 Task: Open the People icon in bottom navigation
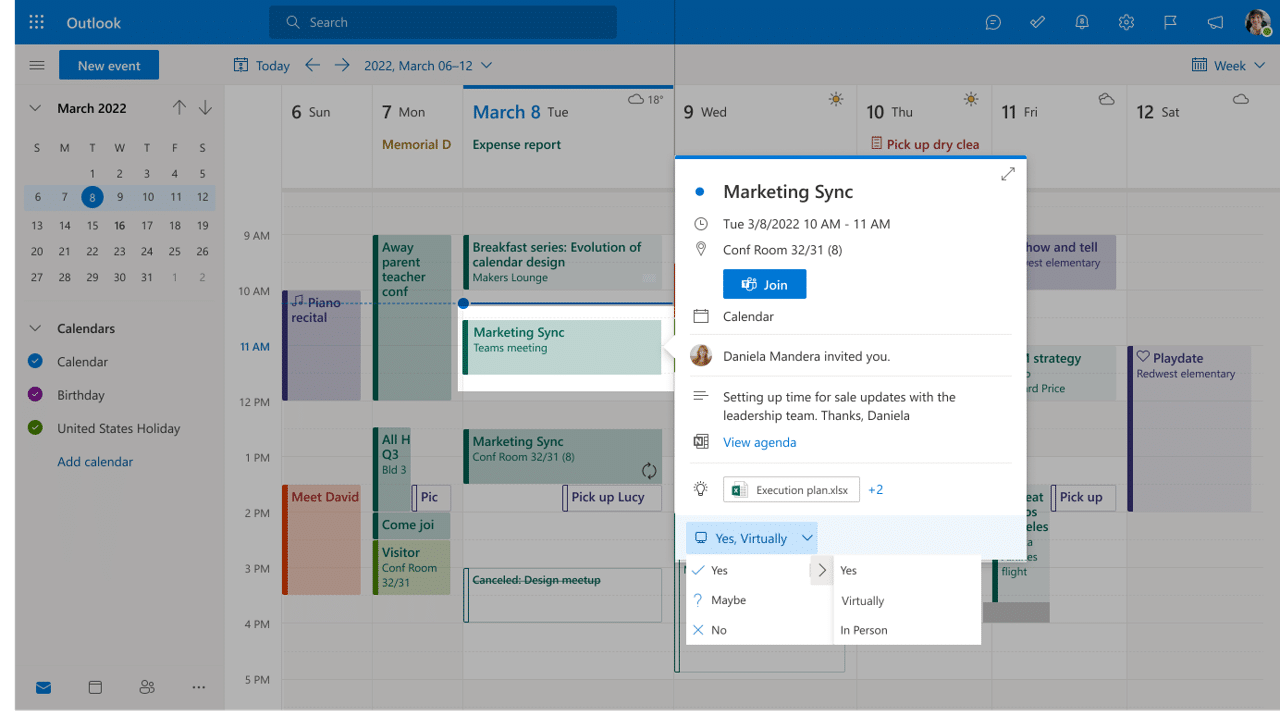click(147, 687)
